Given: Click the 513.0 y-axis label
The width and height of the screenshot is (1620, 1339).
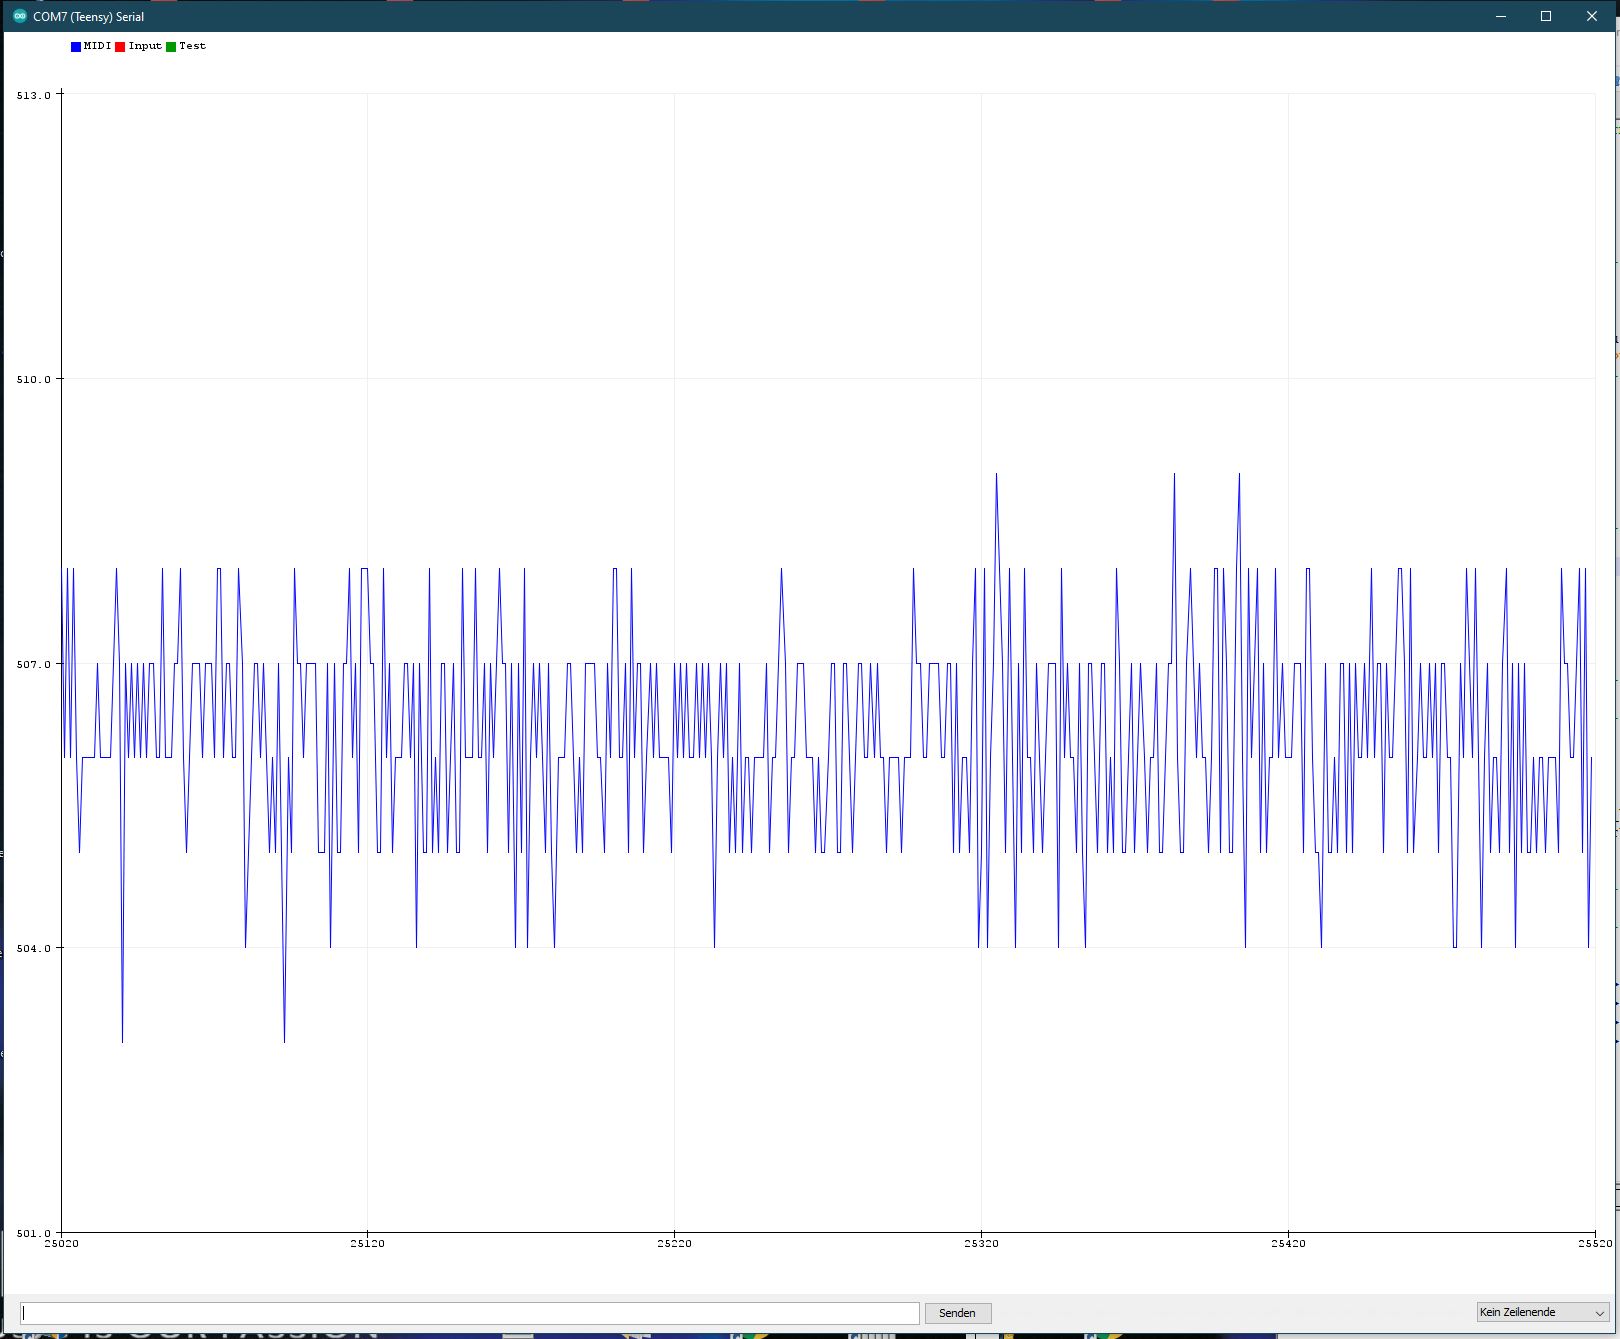Looking at the screenshot, I should [x=33, y=96].
